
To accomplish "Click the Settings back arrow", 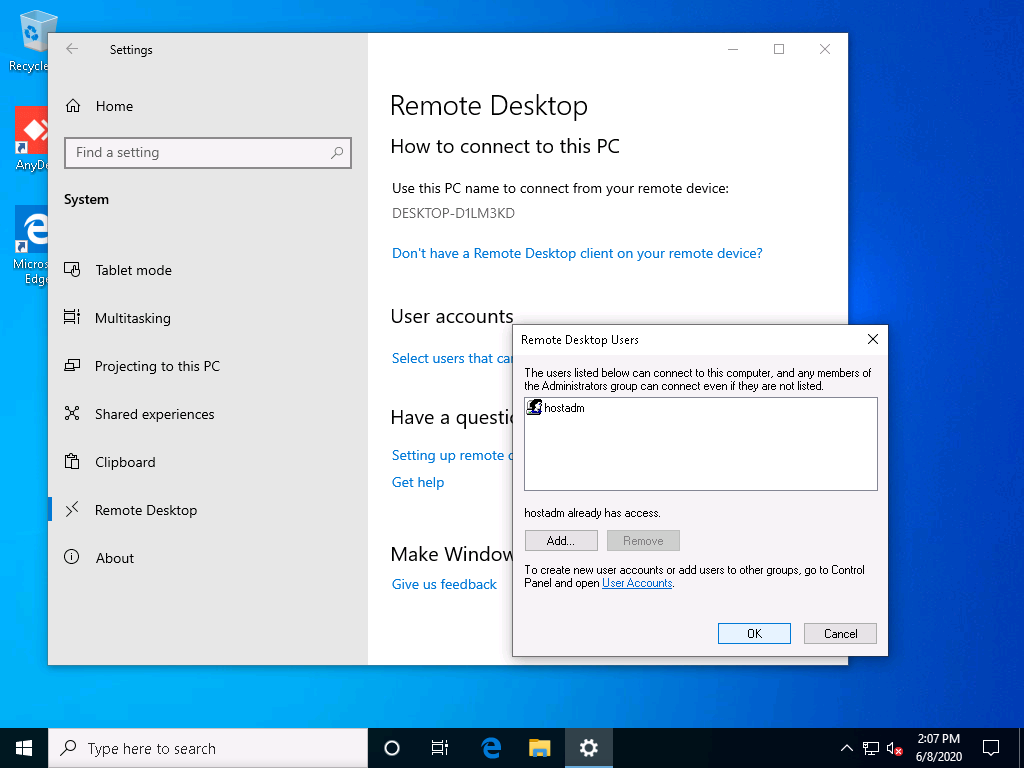I will coord(72,49).
